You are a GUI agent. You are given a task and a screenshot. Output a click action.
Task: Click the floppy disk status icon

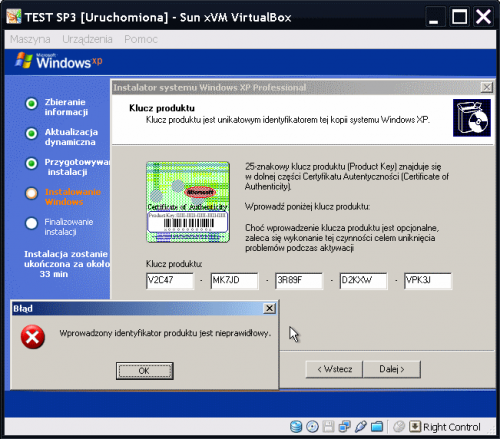point(328,427)
